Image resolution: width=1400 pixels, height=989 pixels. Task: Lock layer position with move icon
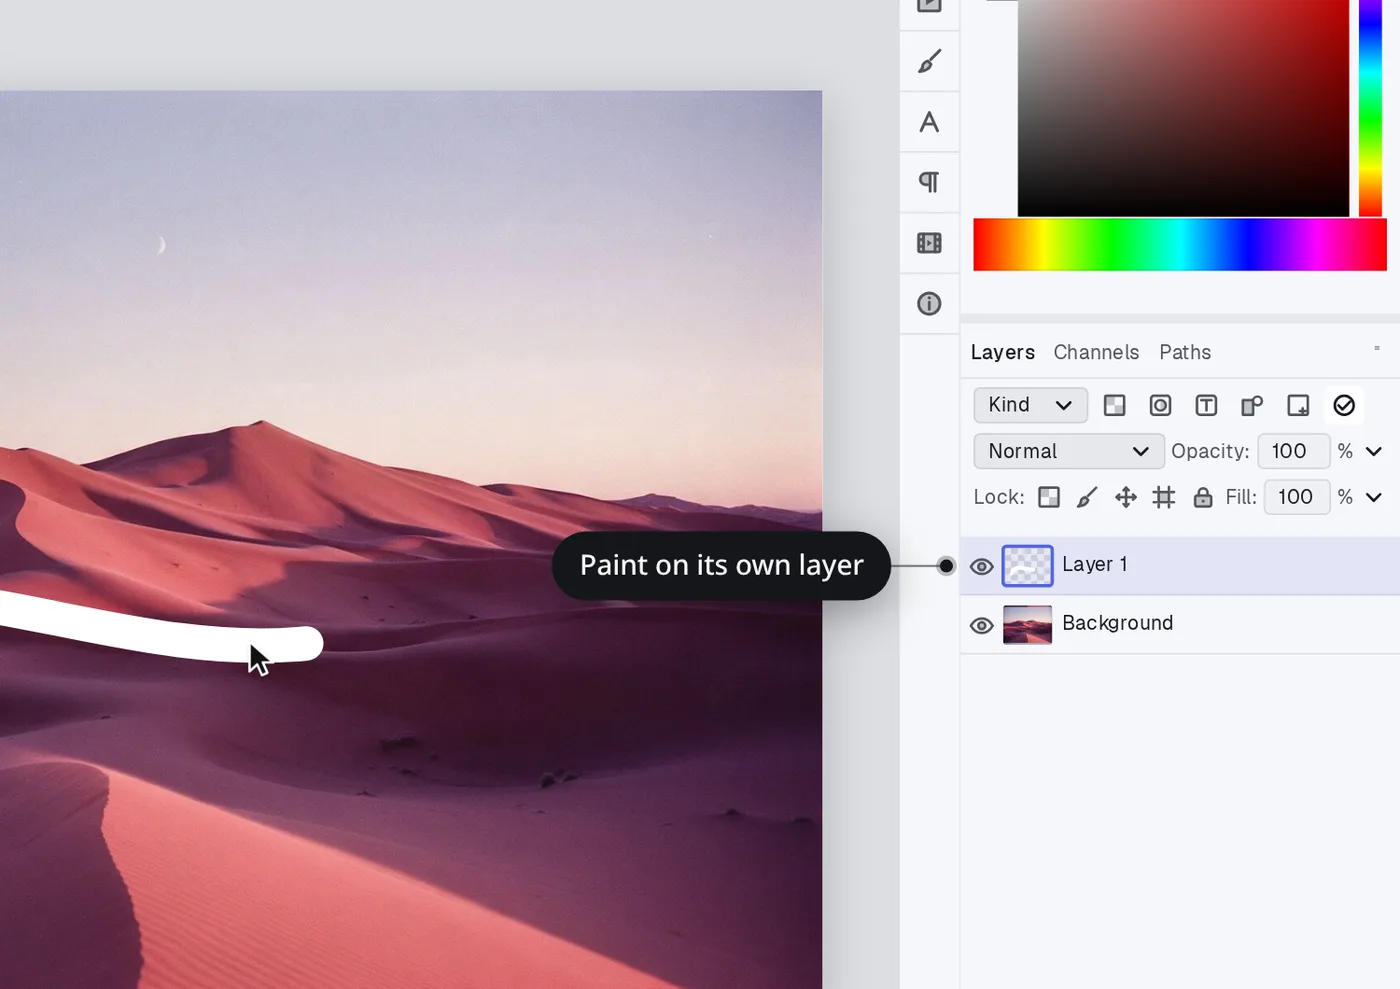click(x=1126, y=497)
